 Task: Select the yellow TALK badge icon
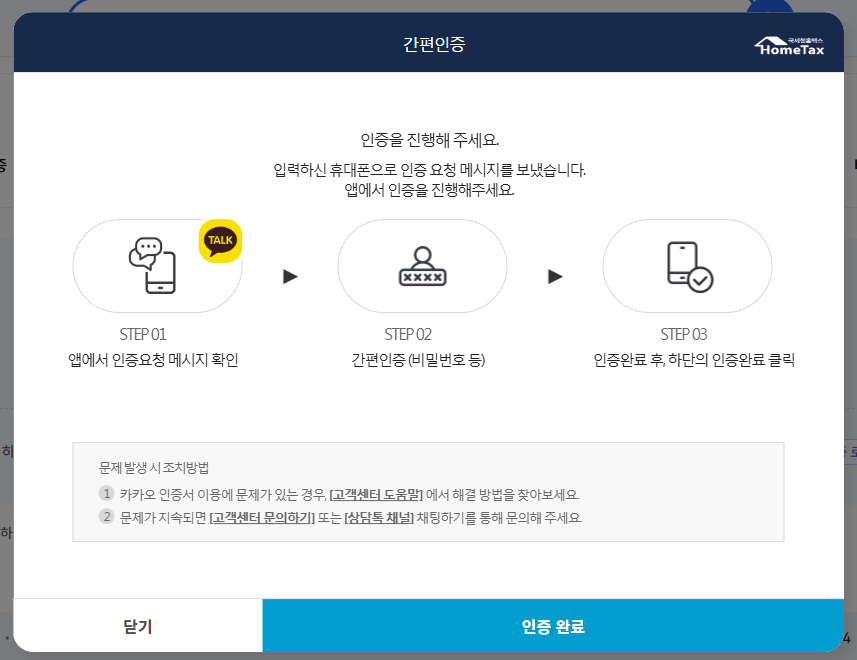221,241
